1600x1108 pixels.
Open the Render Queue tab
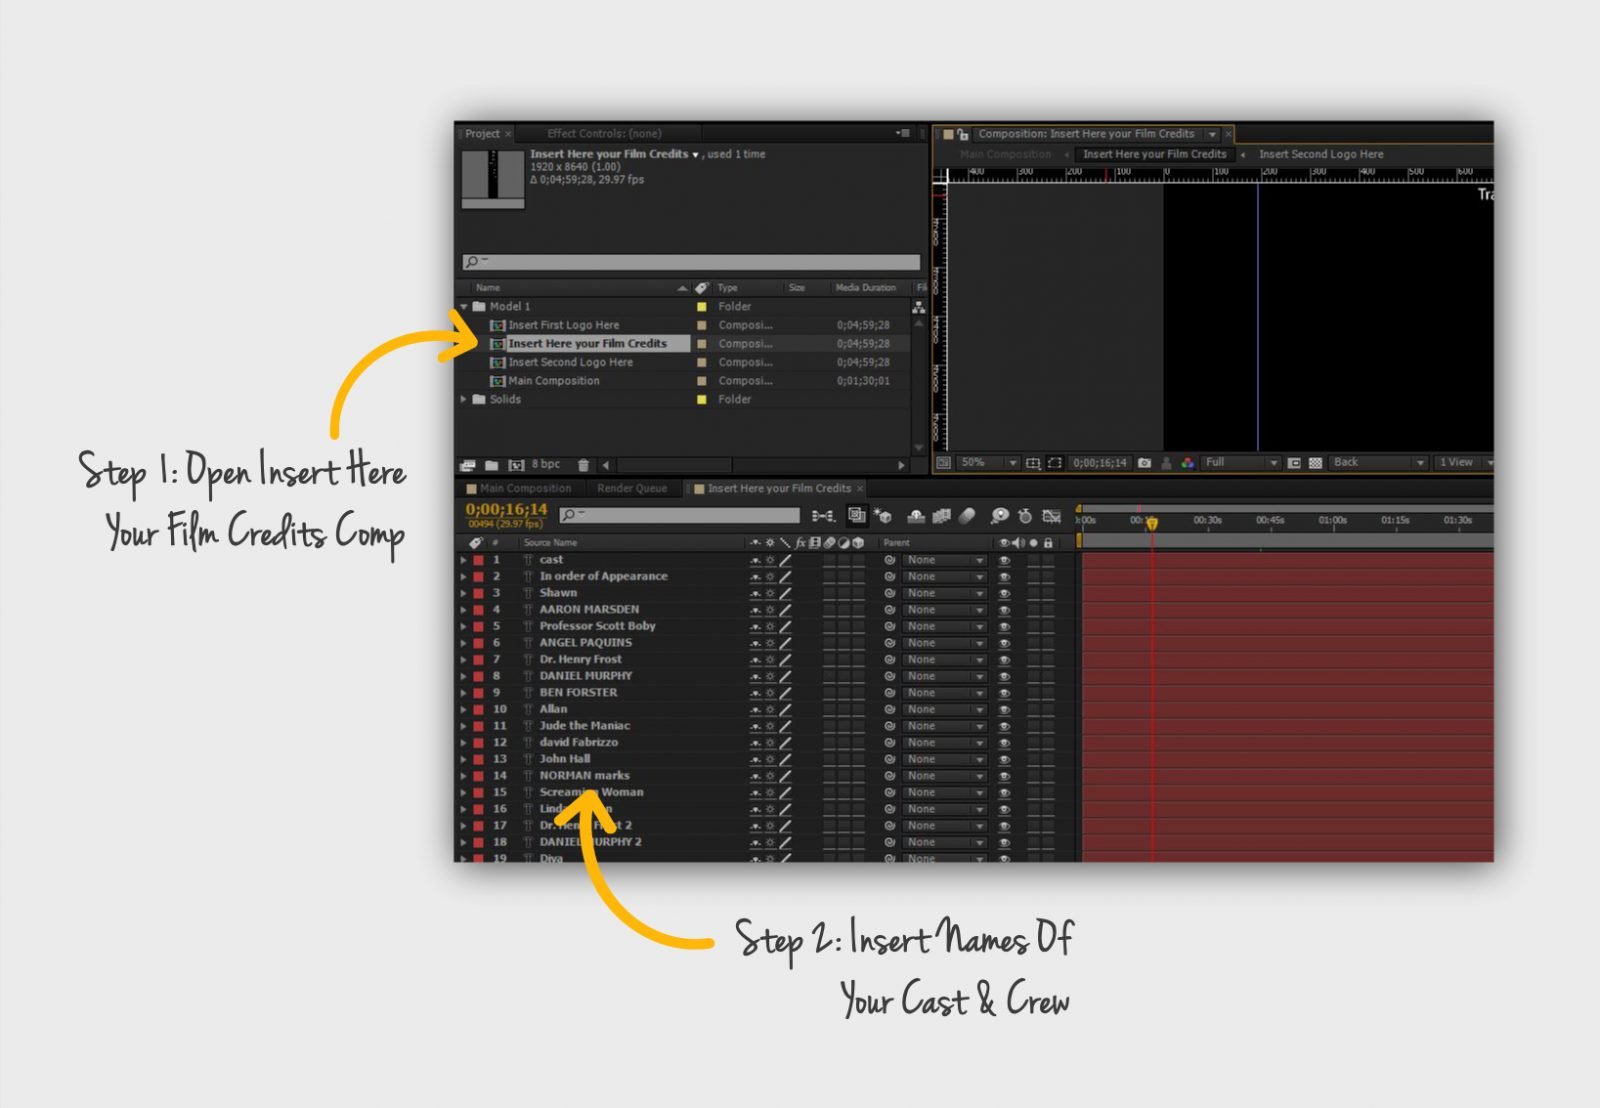pyautogui.click(x=631, y=489)
